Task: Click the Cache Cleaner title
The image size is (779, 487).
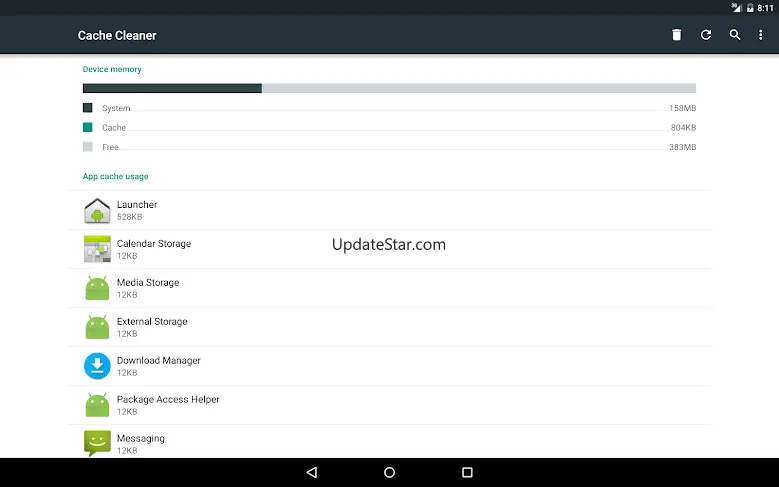Action: click(x=117, y=35)
